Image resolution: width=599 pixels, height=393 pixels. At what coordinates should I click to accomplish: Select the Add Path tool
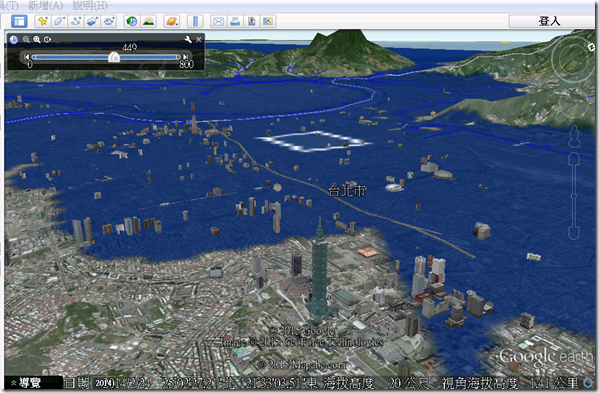(76, 21)
